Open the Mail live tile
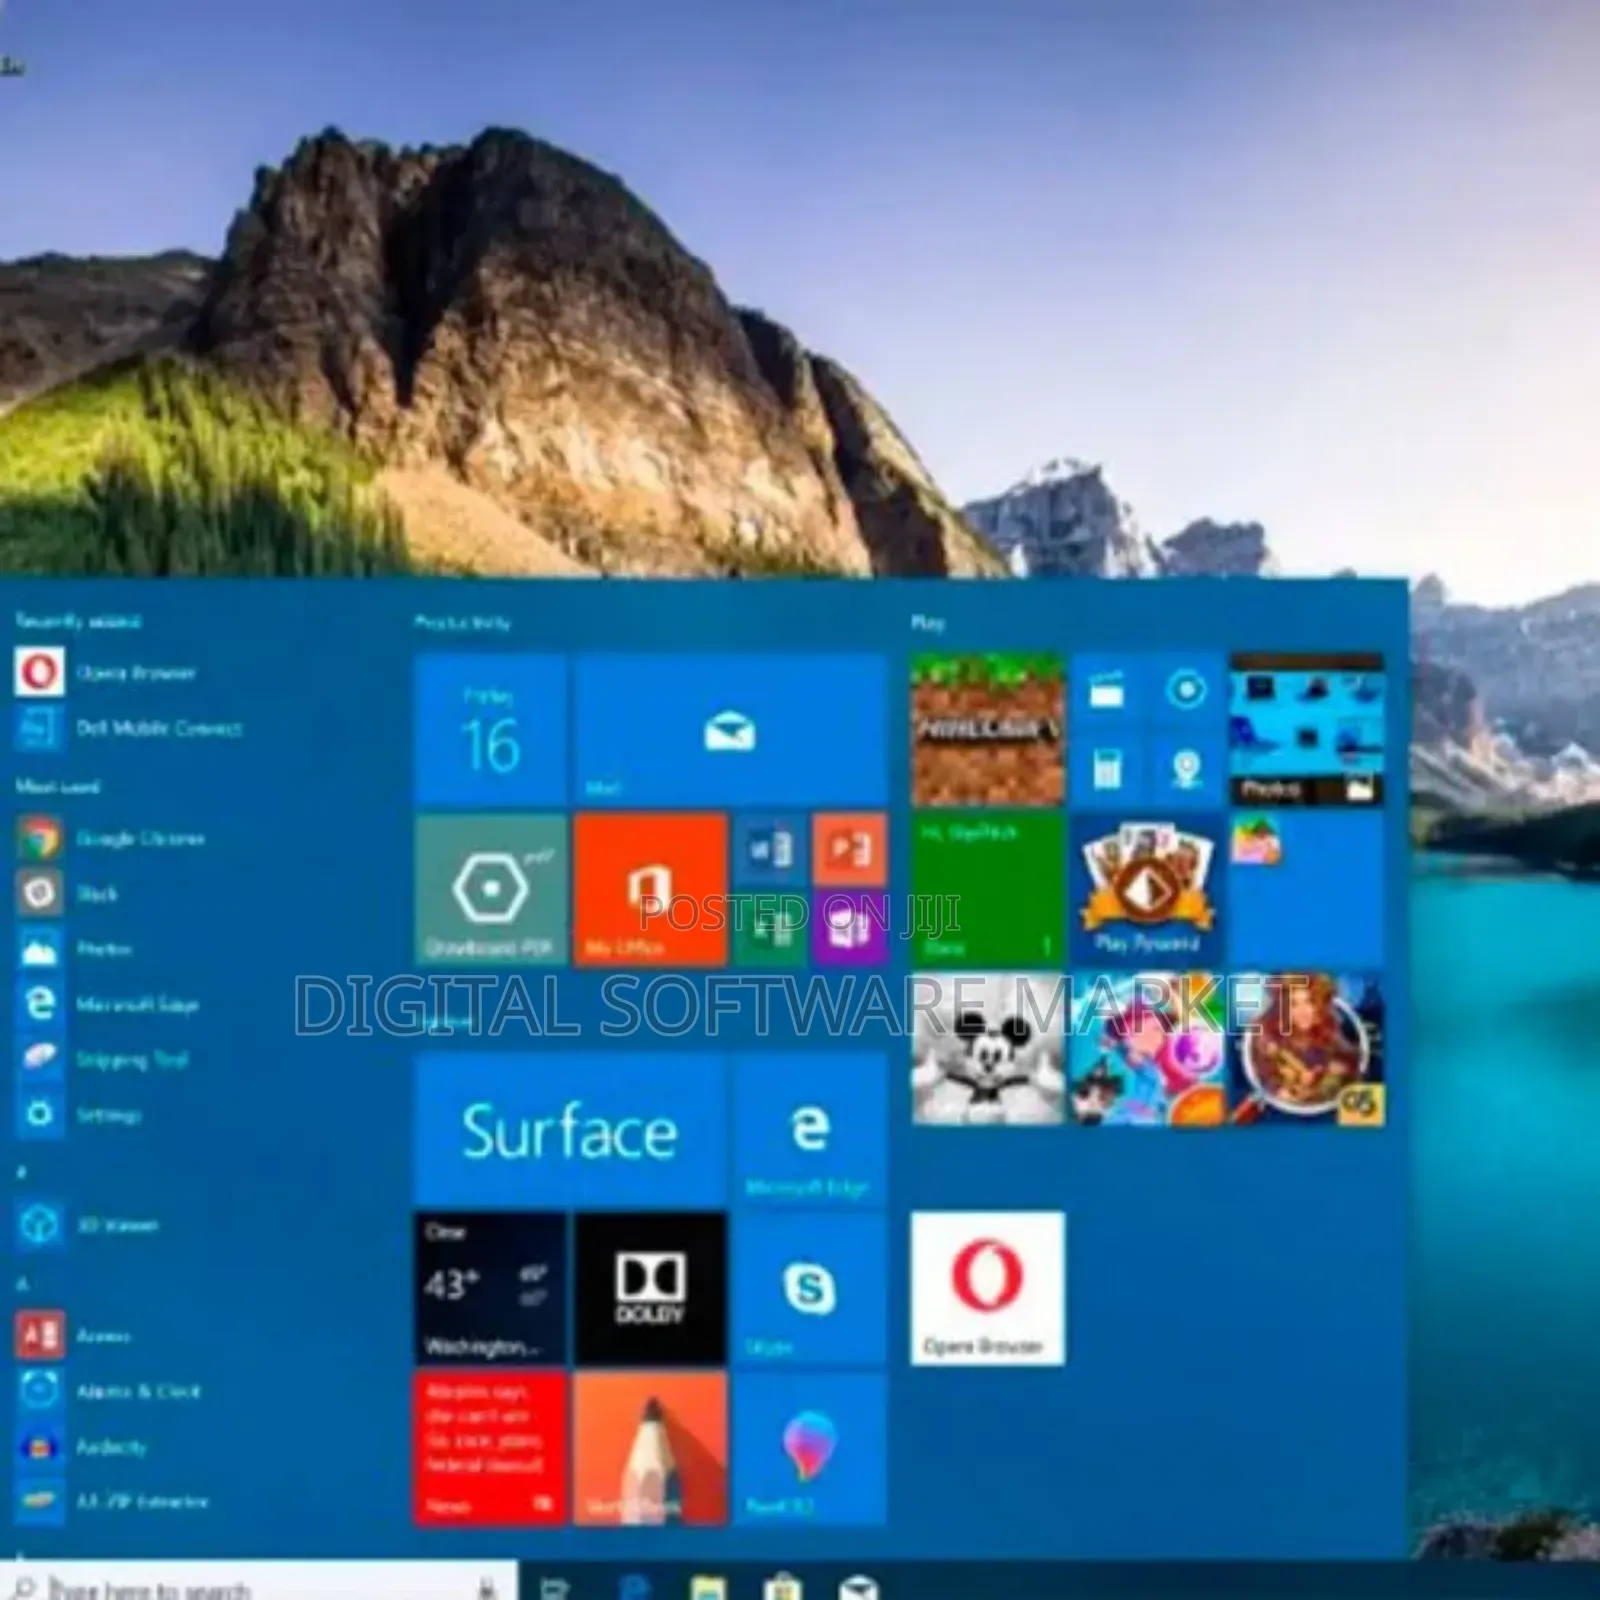The height and width of the screenshot is (1600, 1600). [x=730, y=729]
